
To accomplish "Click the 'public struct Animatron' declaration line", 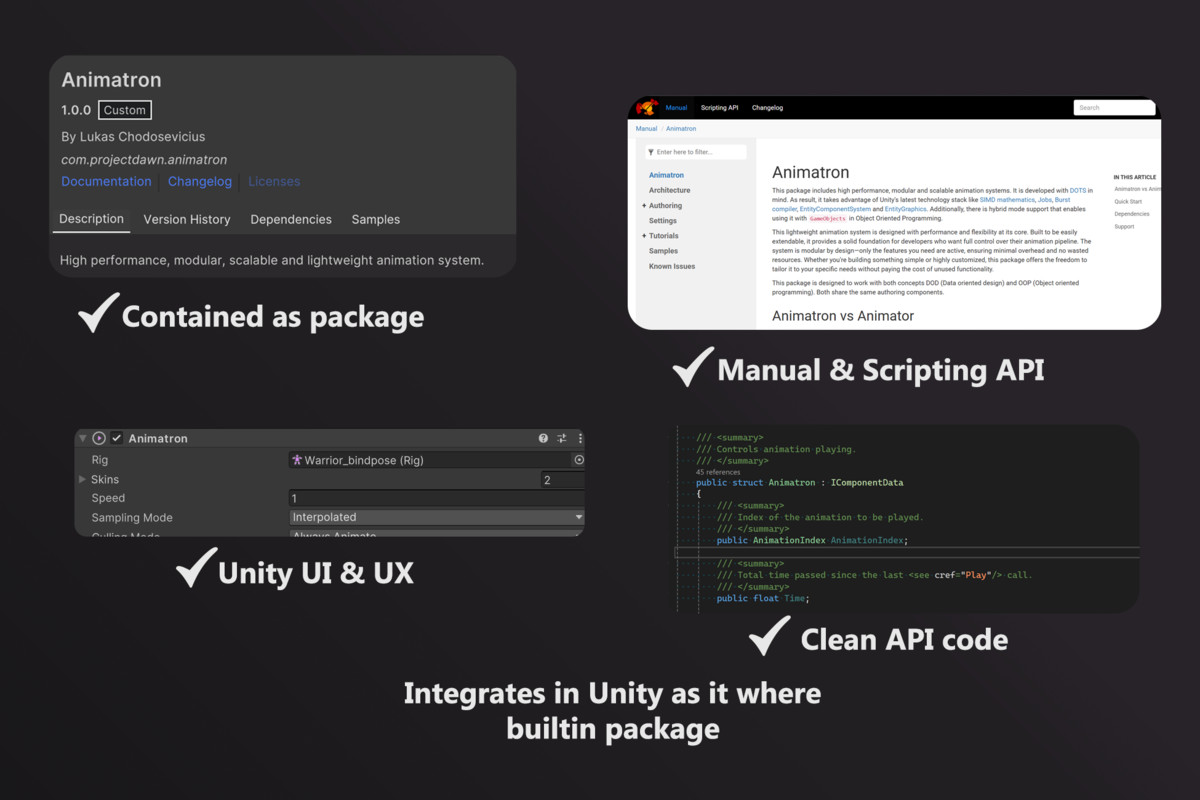I will tap(800, 482).
